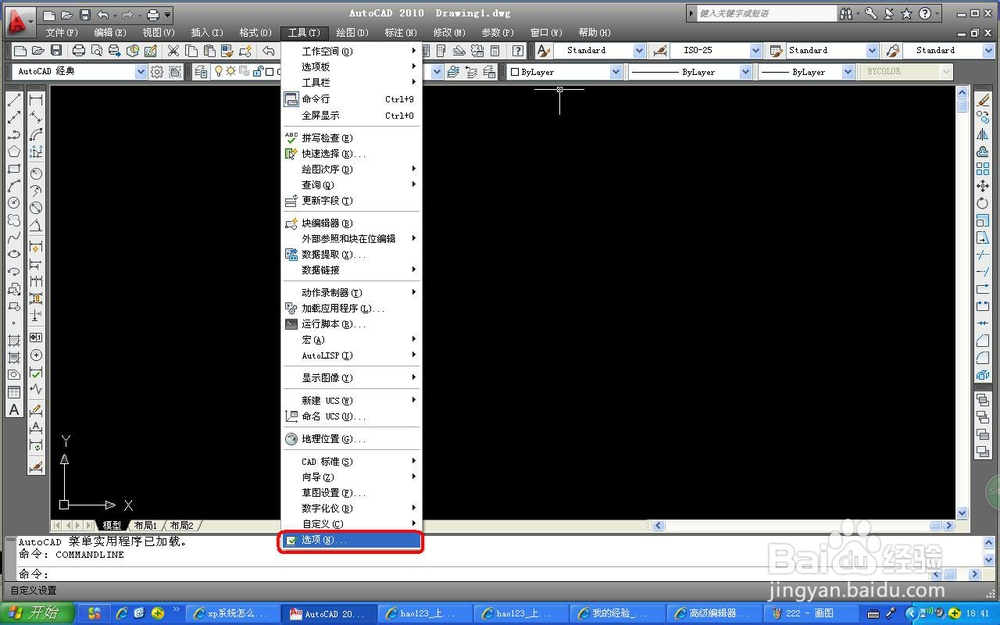Select the Rectangle tool in draw toolbar

click(14, 169)
